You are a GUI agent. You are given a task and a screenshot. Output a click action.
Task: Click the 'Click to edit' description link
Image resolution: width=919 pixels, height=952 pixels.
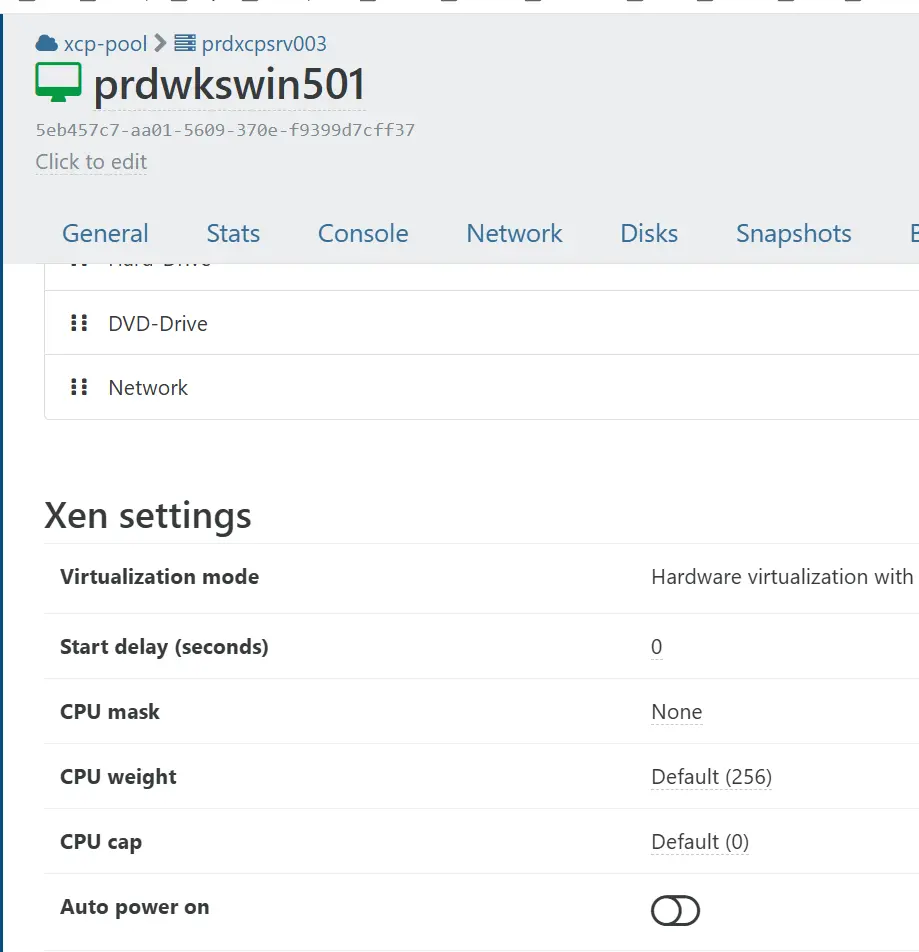pos(91,161)
